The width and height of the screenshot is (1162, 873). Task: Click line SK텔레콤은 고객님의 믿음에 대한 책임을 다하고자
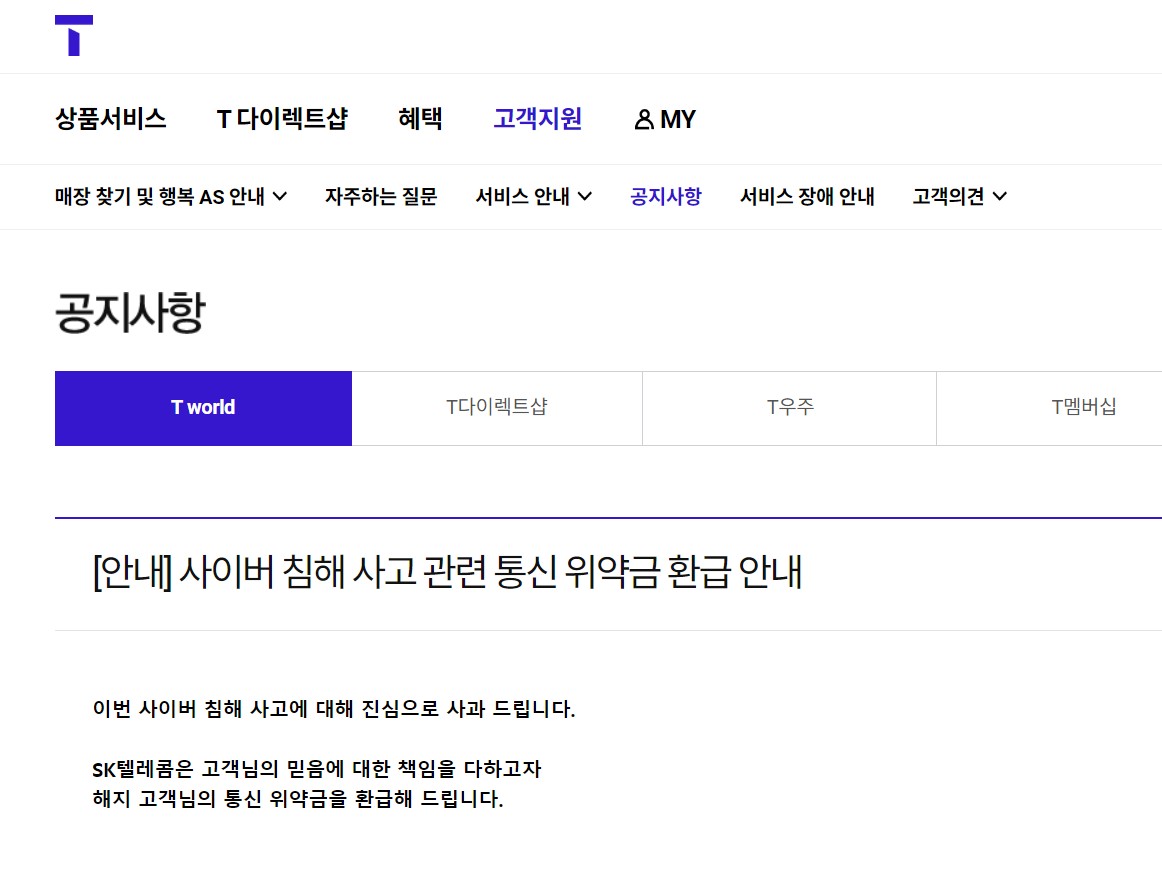[x=317, y=769]
